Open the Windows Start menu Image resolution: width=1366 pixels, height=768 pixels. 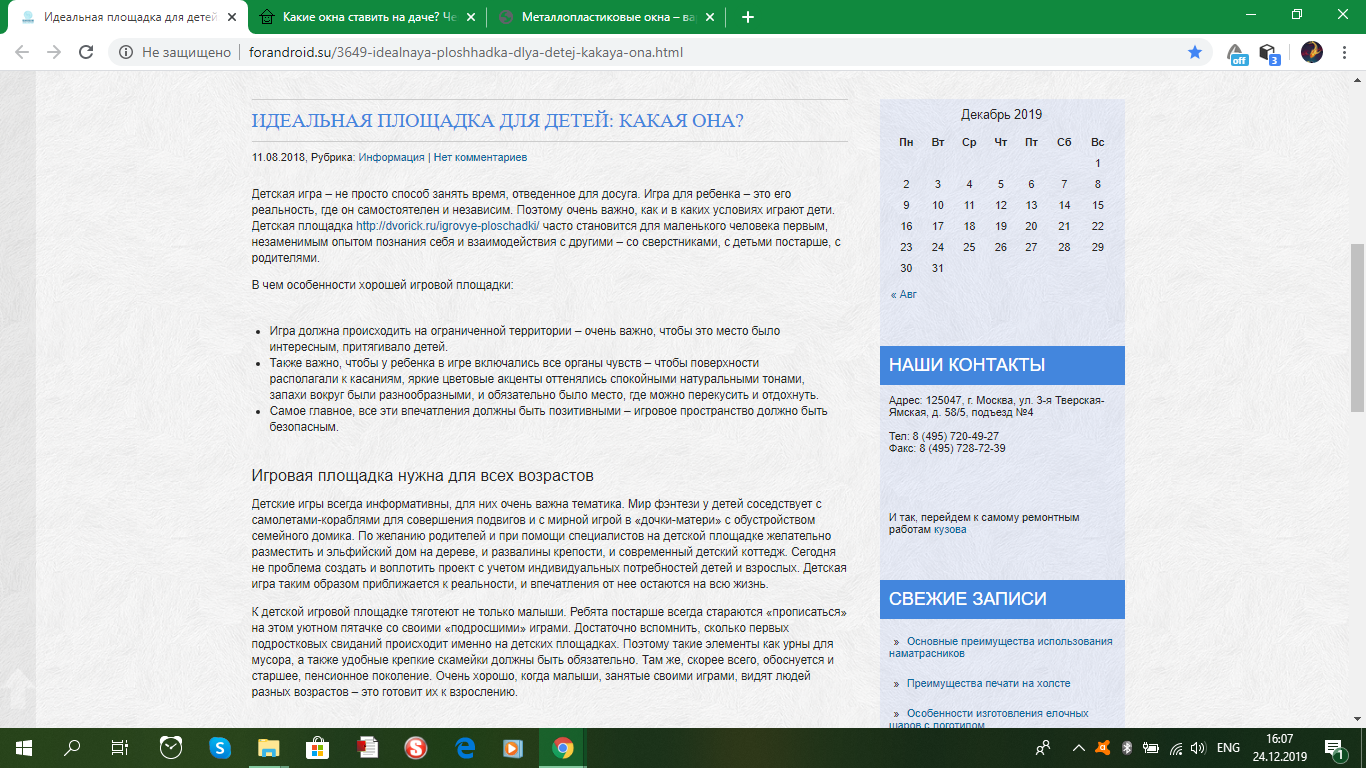click(23, 747)
